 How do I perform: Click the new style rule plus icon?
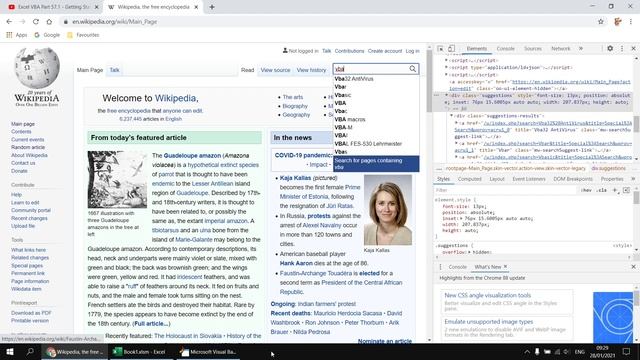(615, 190)
